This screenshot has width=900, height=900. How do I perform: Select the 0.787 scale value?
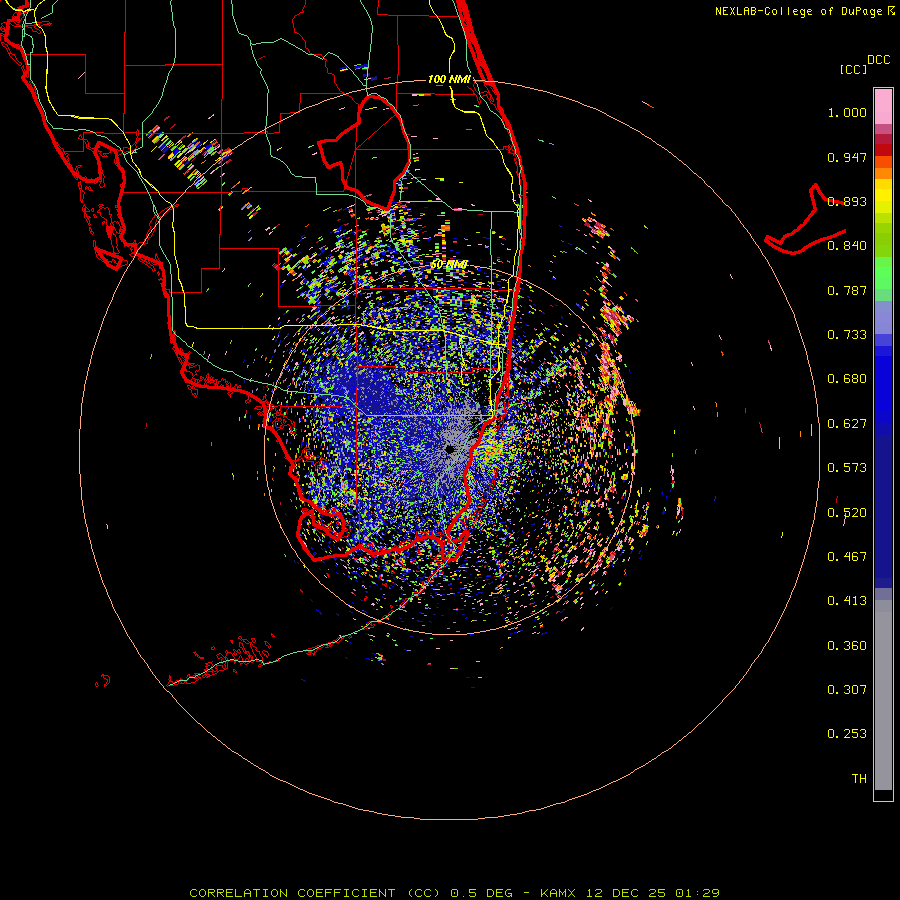click(x=847, y=290)
